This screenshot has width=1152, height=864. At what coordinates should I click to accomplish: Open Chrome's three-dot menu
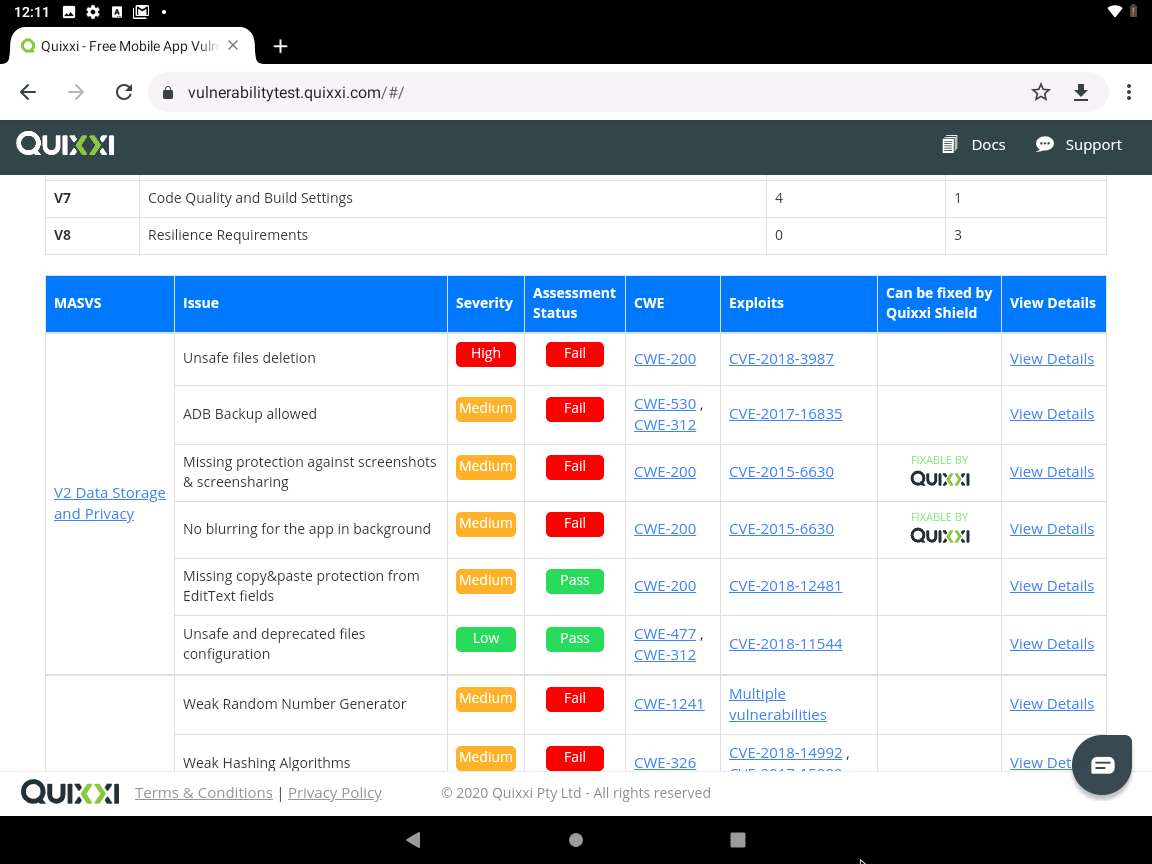1129,92
